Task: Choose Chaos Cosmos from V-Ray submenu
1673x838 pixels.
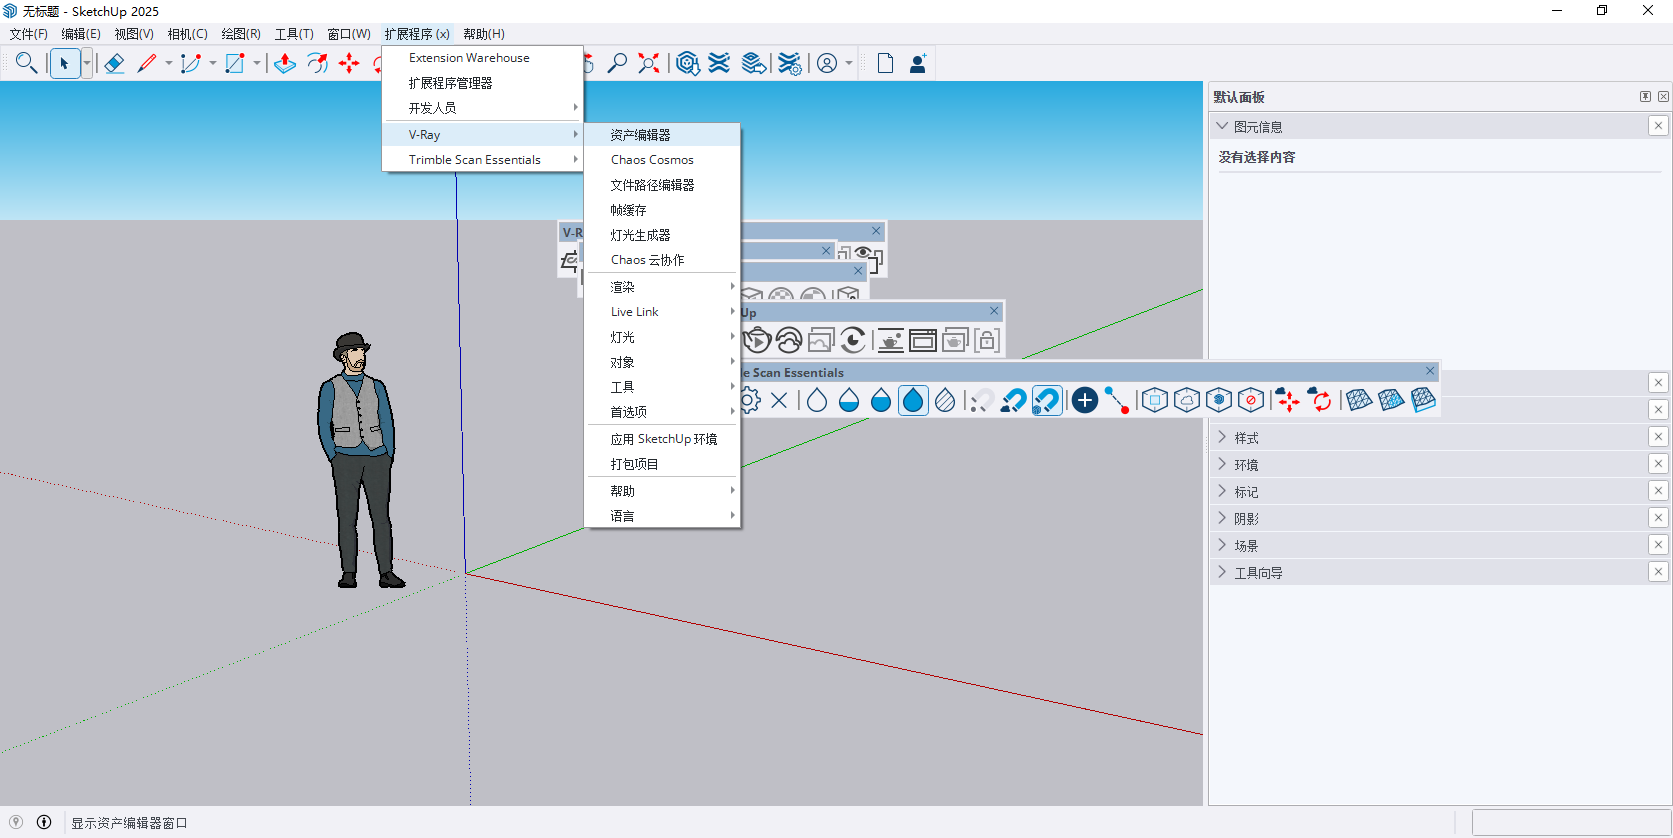Action: 662,159
